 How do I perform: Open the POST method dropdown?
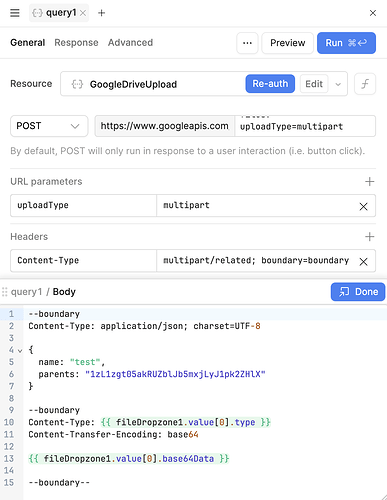pos(49,126)
